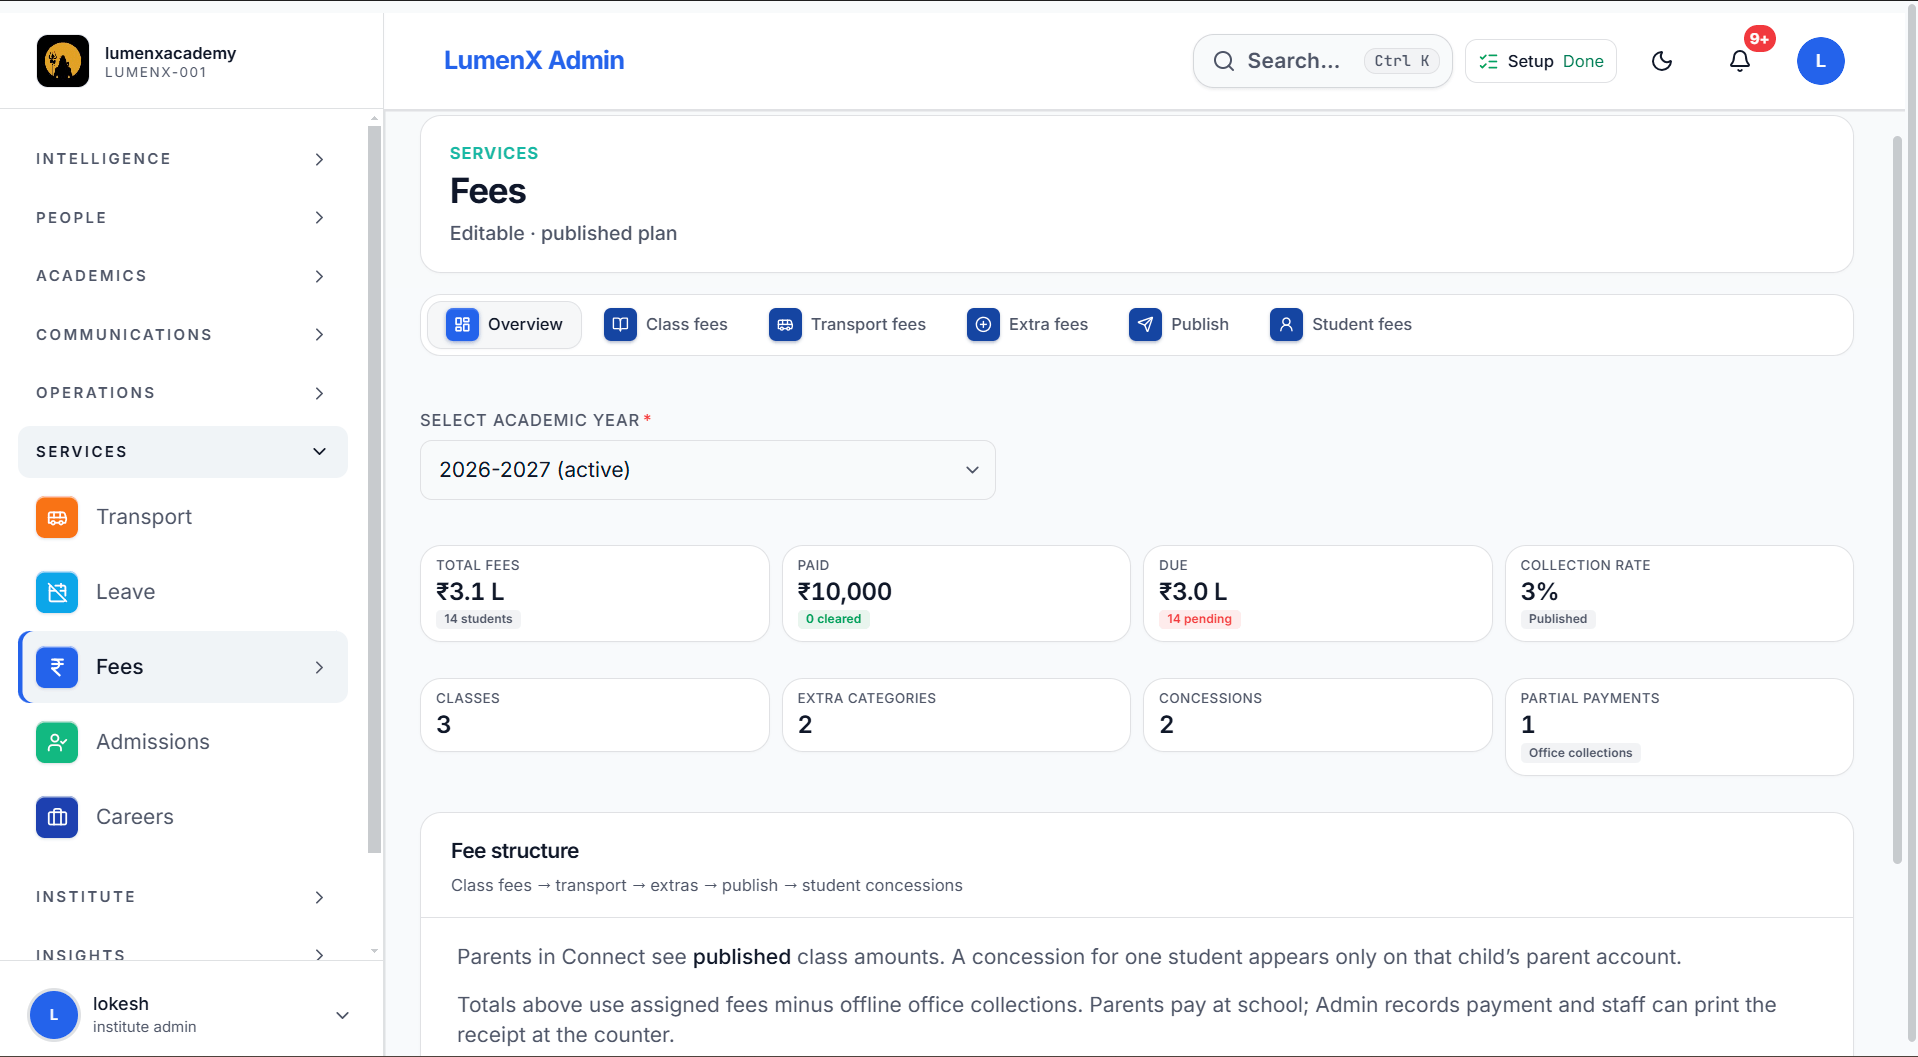This screenshot has width=1918, height=1057.
Task: Open Leave in the sidebar
Action: 182,592
